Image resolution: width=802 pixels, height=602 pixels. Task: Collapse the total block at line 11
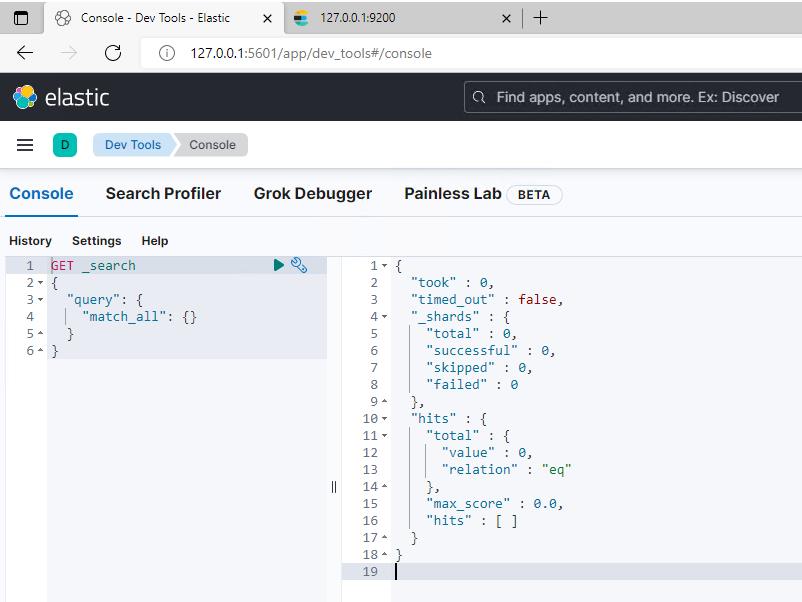pos(384,435)
